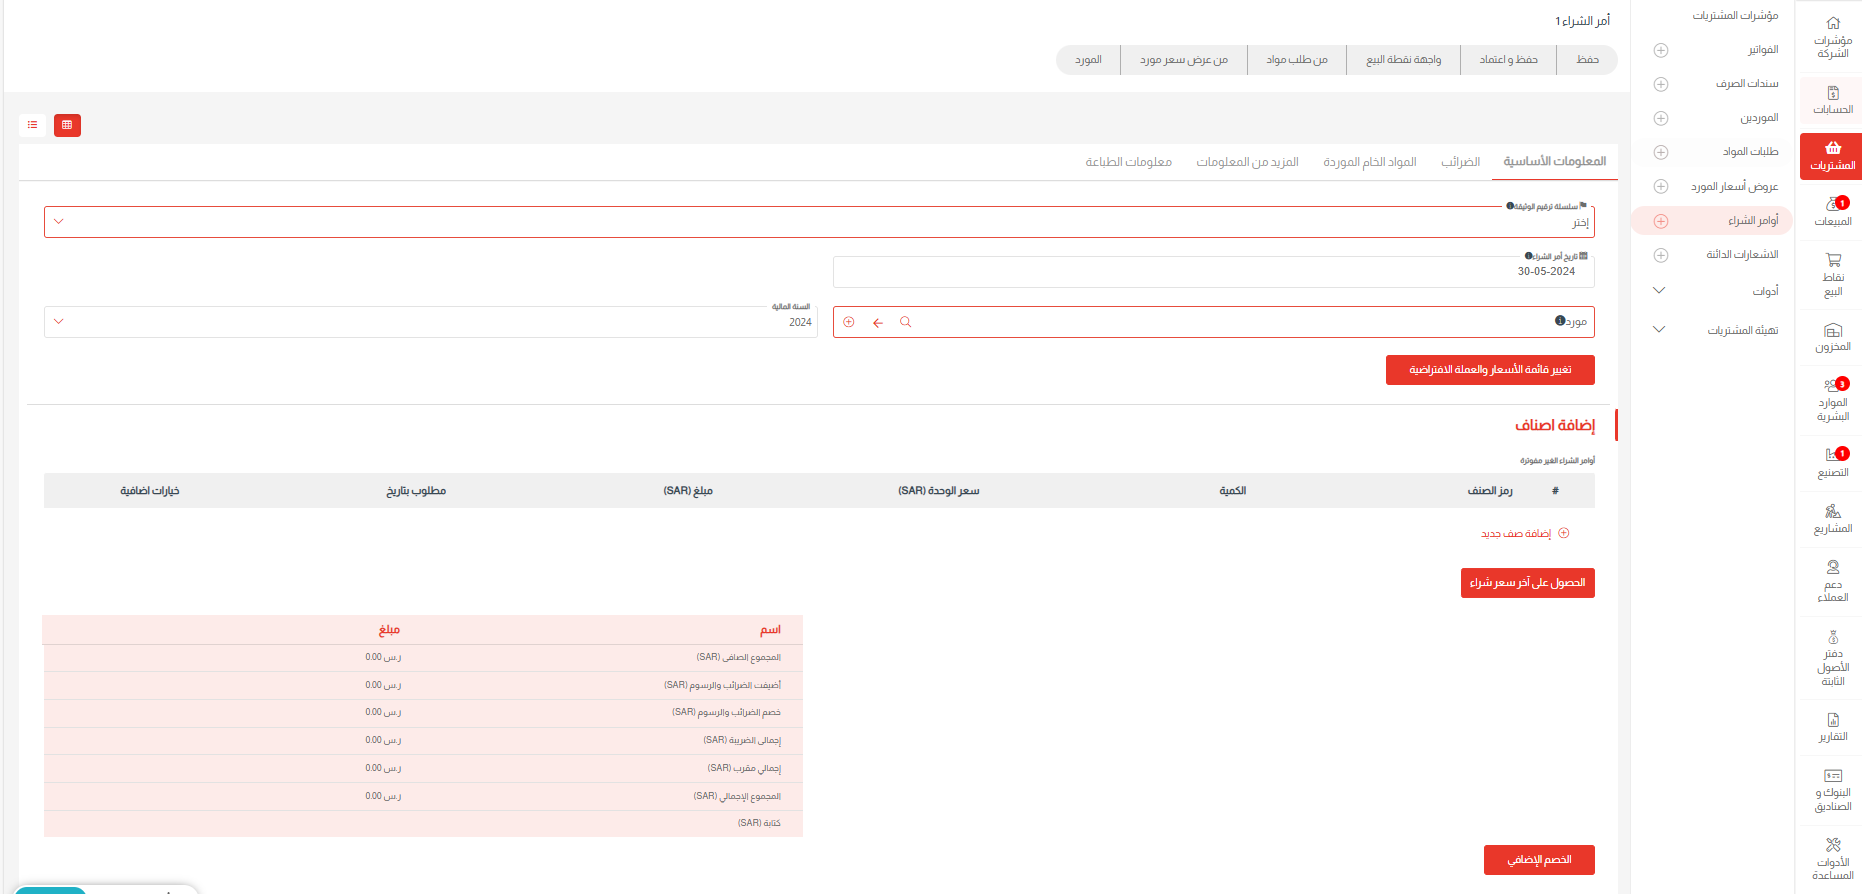Viewport: 1862px width, 894px height.
Task: Click the search icon in the مورد field
Action: [x=905, y=322]
